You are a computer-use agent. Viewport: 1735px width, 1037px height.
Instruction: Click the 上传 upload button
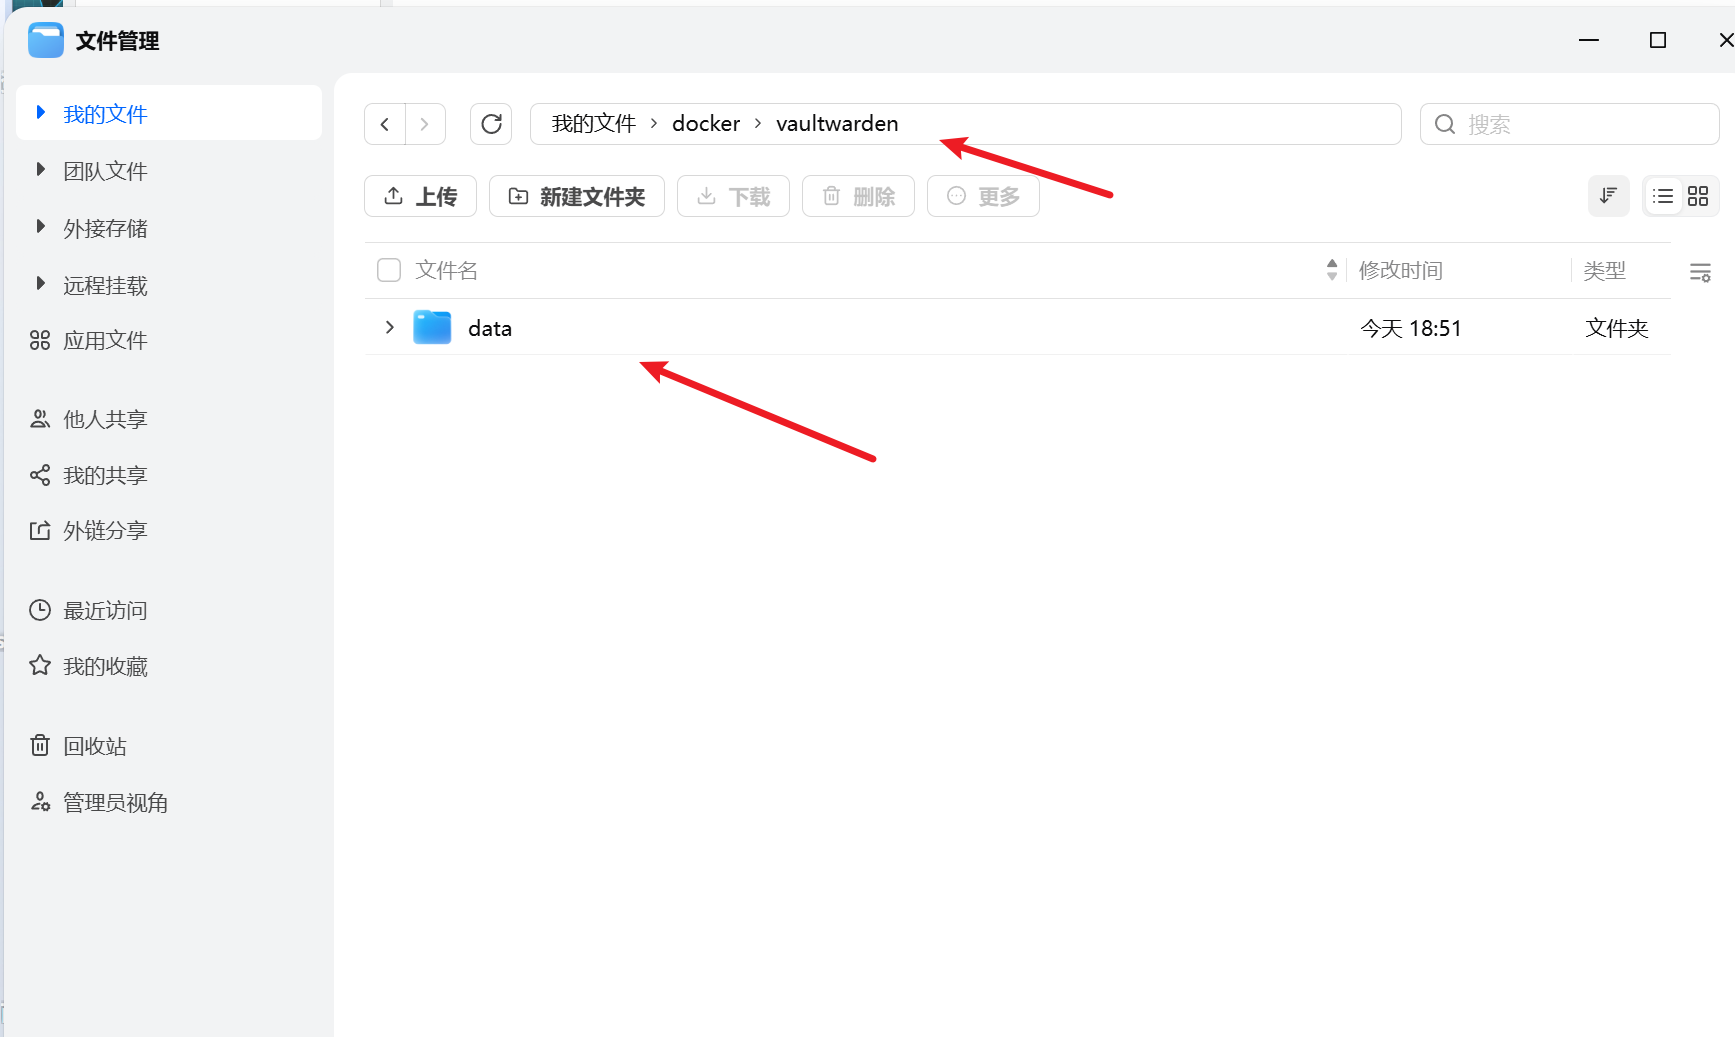(420, 196)
